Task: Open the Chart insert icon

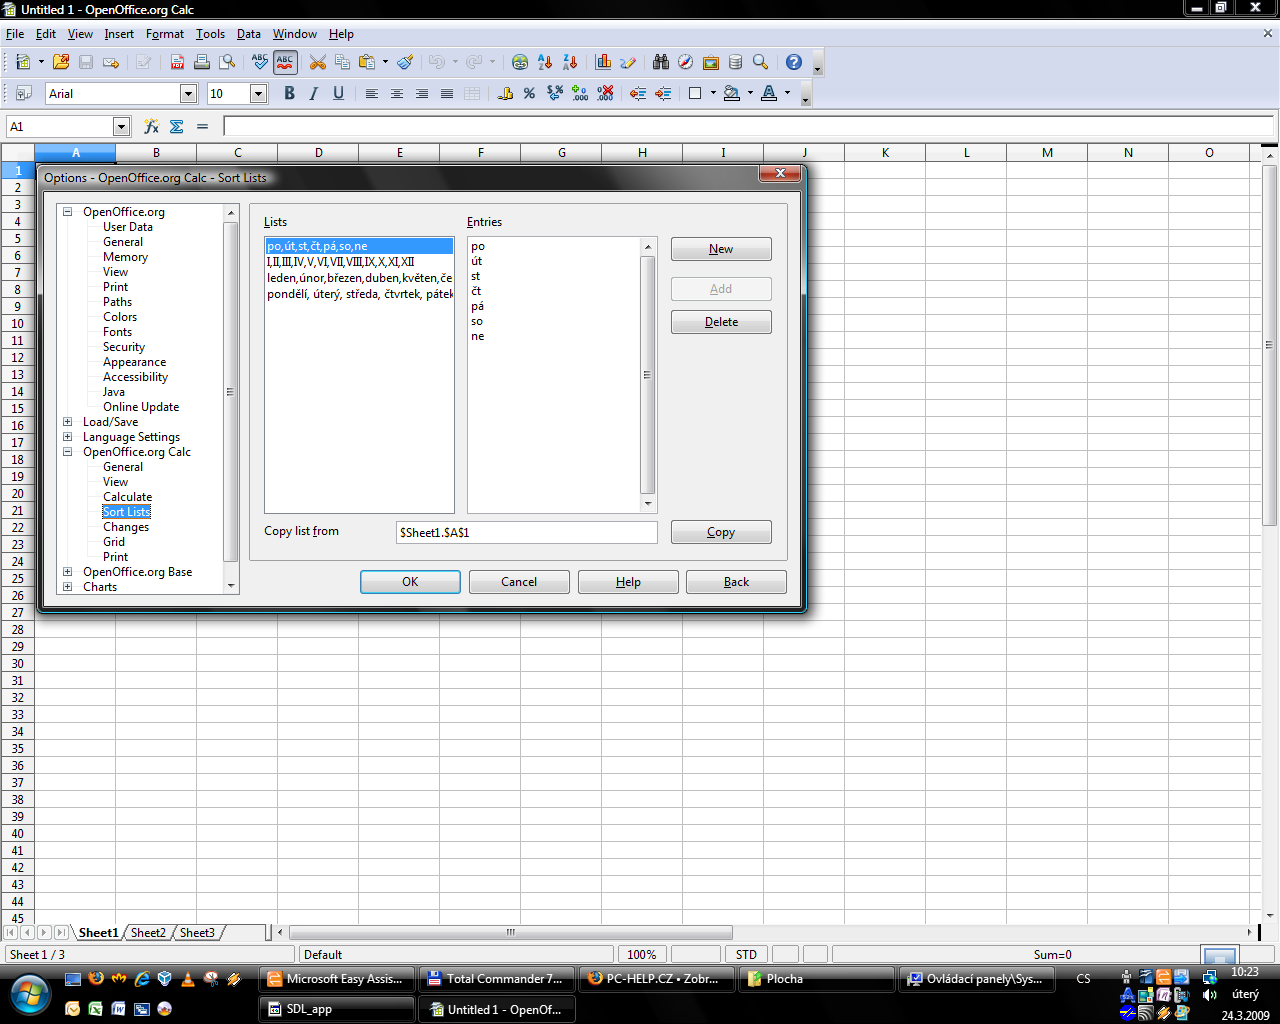Action: pyautogui.click(x=603, y=62)
